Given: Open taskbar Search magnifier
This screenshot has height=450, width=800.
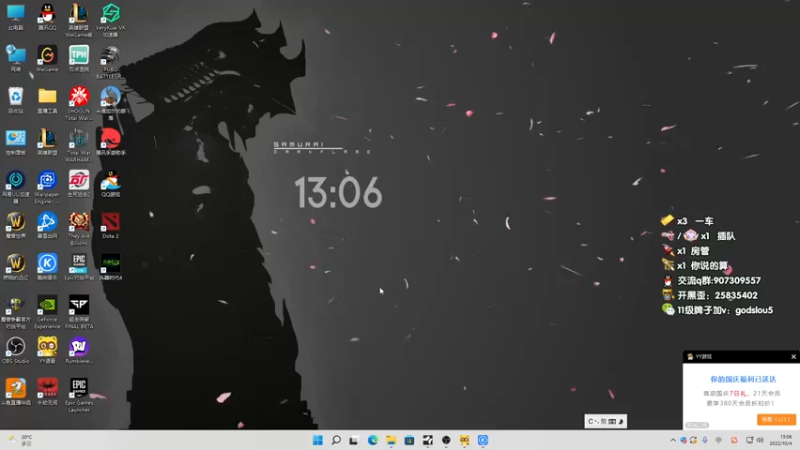Looking at the screenshot, I should pos(336,440).
